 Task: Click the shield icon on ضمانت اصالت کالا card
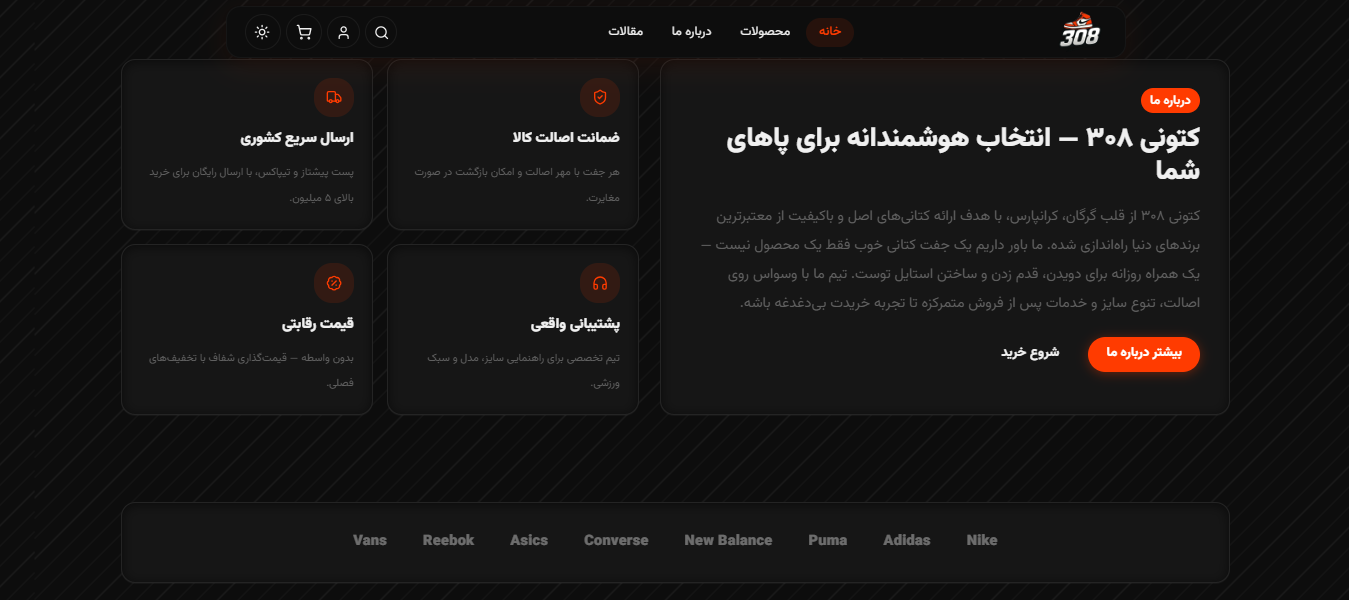[x=600, y=97]
